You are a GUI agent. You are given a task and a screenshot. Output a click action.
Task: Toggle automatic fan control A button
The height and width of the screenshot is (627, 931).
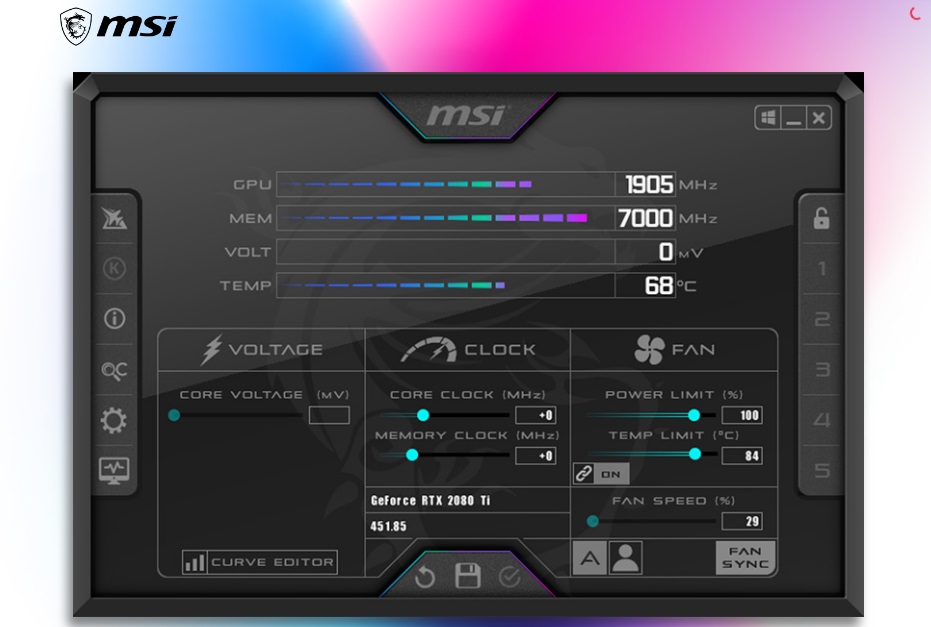tap(589, 558)
